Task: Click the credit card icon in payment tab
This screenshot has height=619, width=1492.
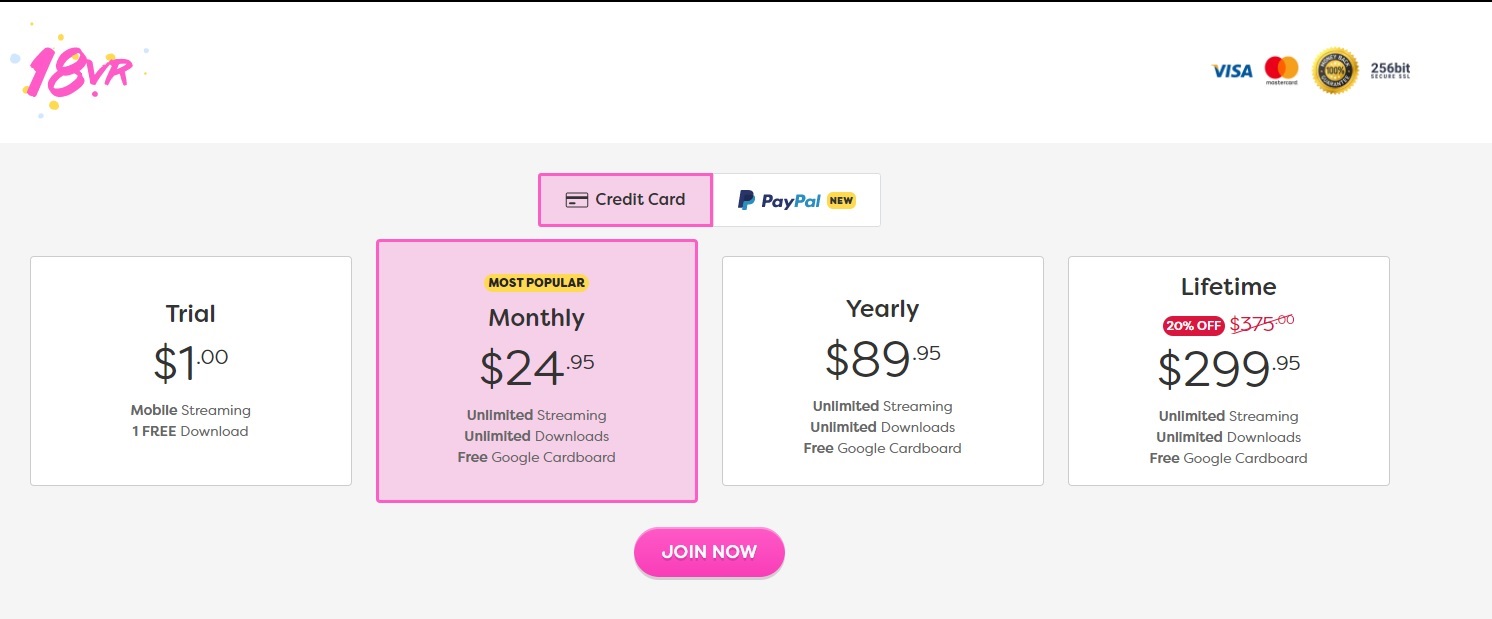Action: [x=576, y=200]
